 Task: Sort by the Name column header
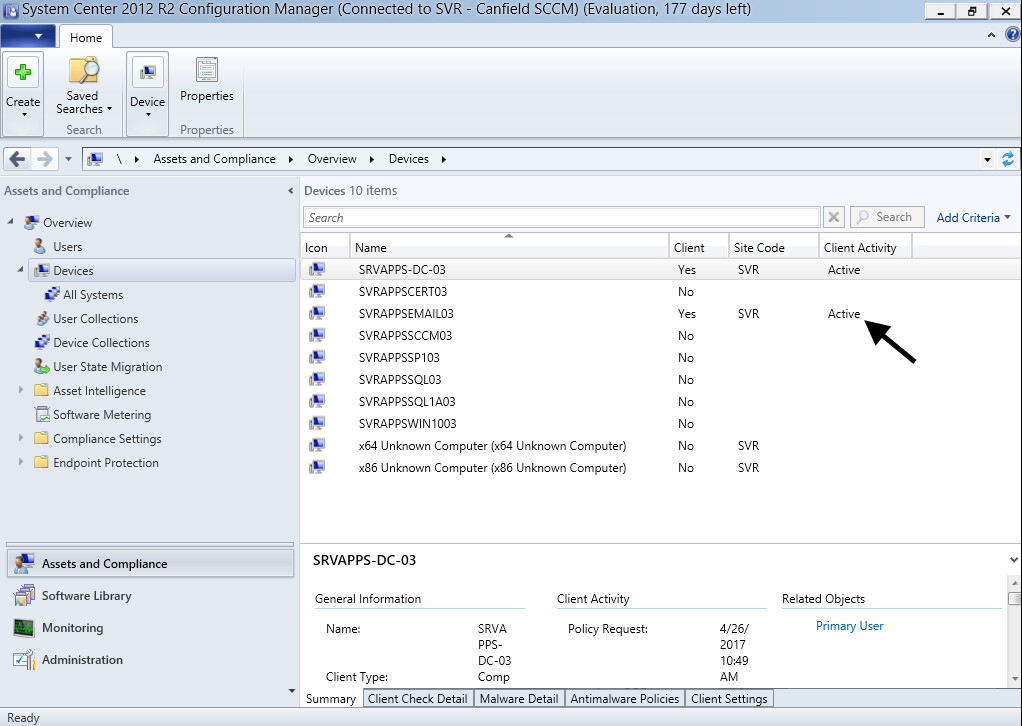point(509,247)
